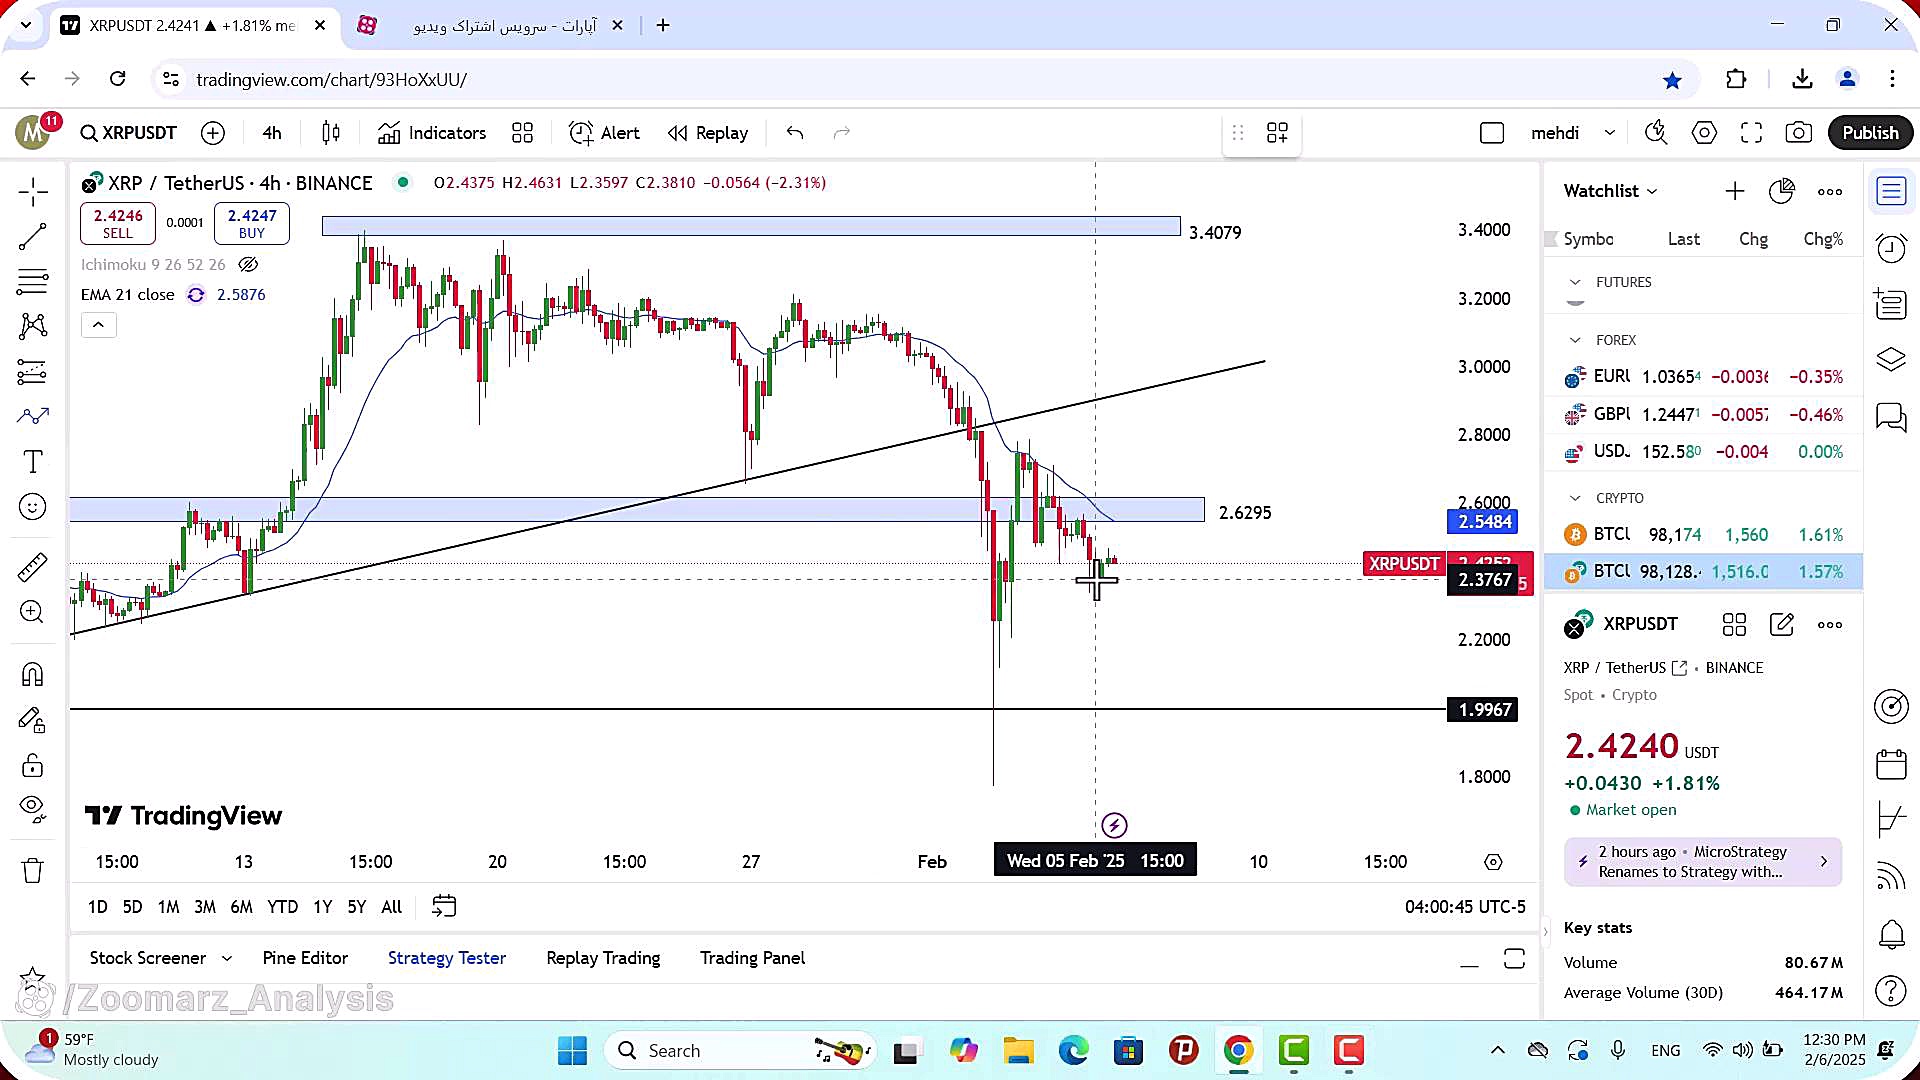The width and height of the screenshot is (1920, 1080).
Task: Open the layout setup square icon
Action: (1491, 133)
